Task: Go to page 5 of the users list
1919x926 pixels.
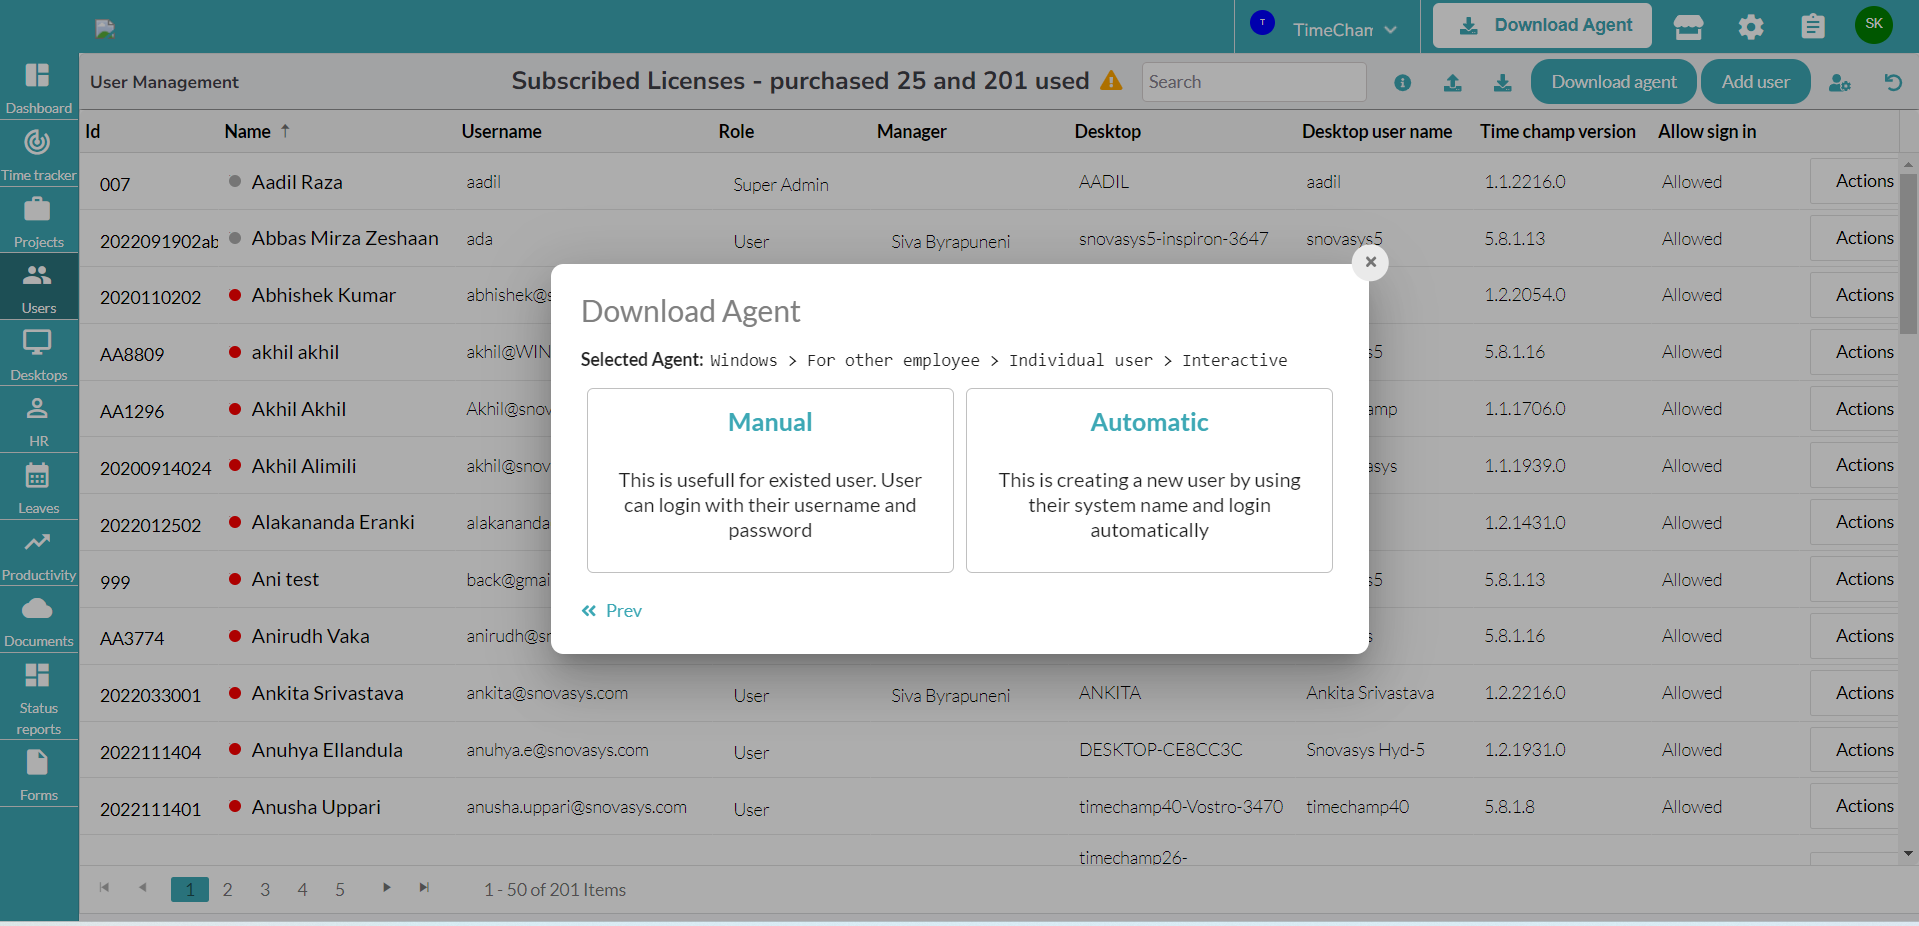Action: point(340,889)
